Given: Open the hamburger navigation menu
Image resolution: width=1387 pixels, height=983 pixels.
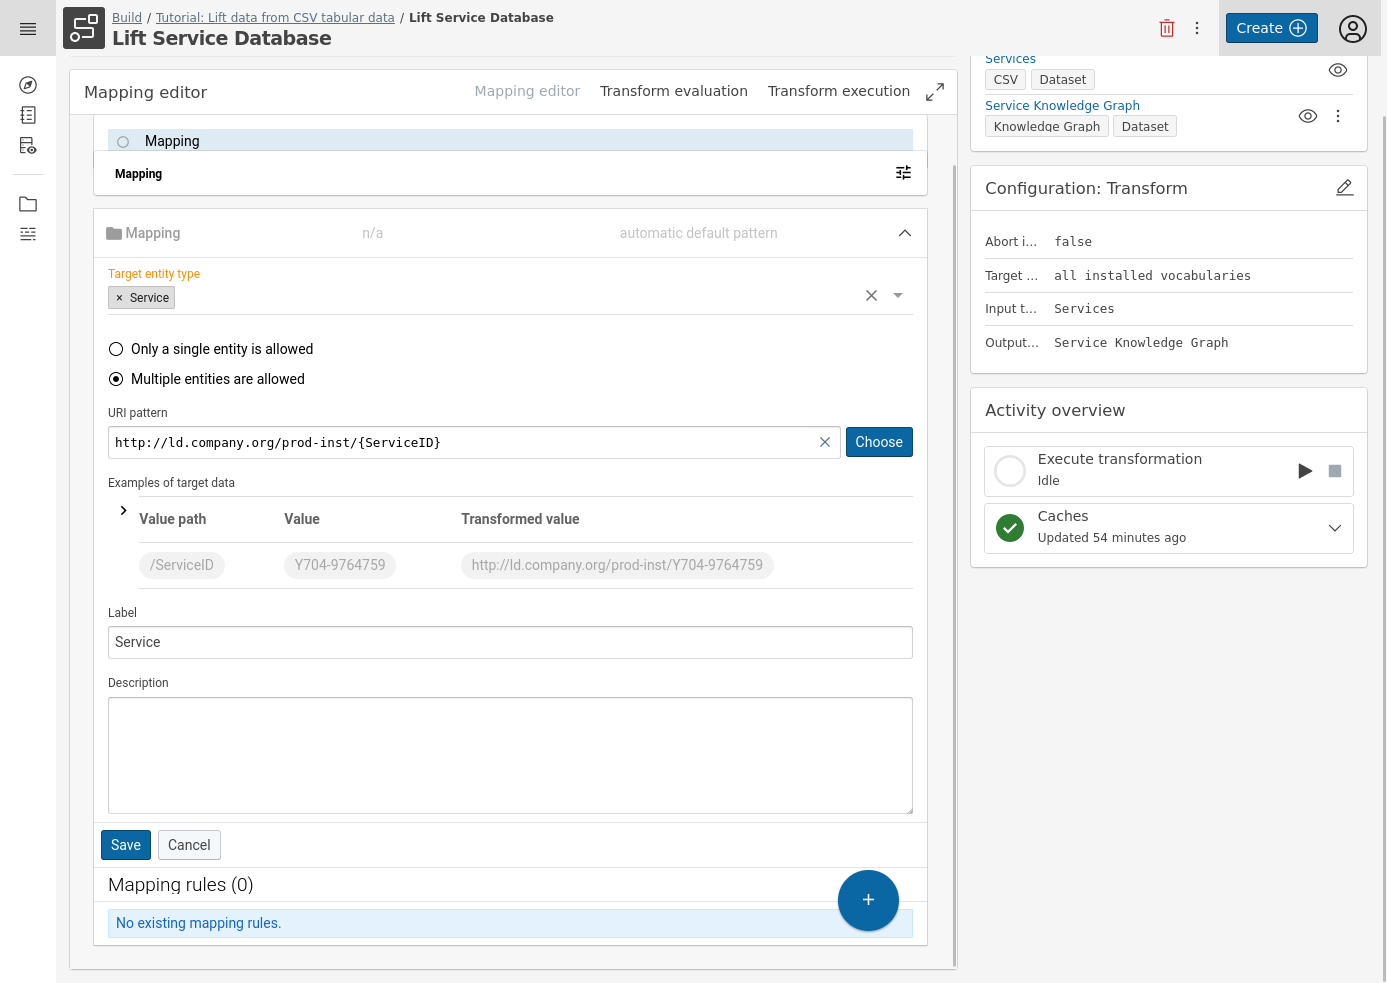Looking at the screenshot, I should [28, 29].
